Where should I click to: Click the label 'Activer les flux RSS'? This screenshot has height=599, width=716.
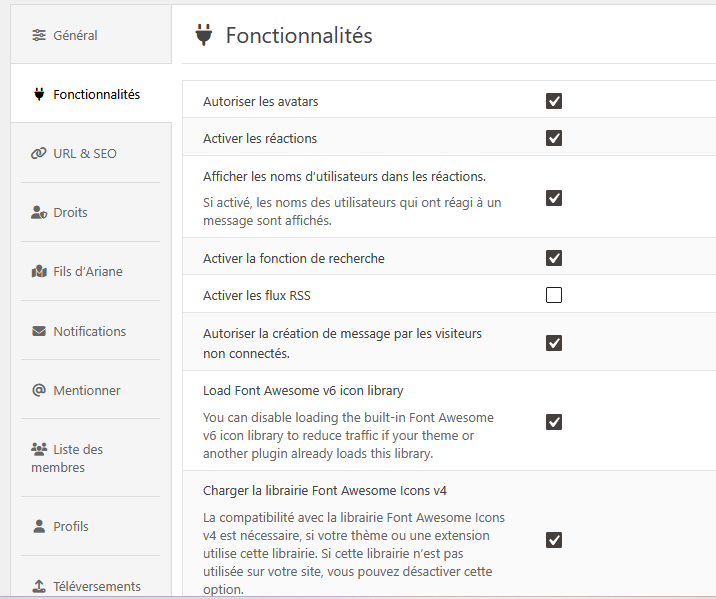click(257, 295)
